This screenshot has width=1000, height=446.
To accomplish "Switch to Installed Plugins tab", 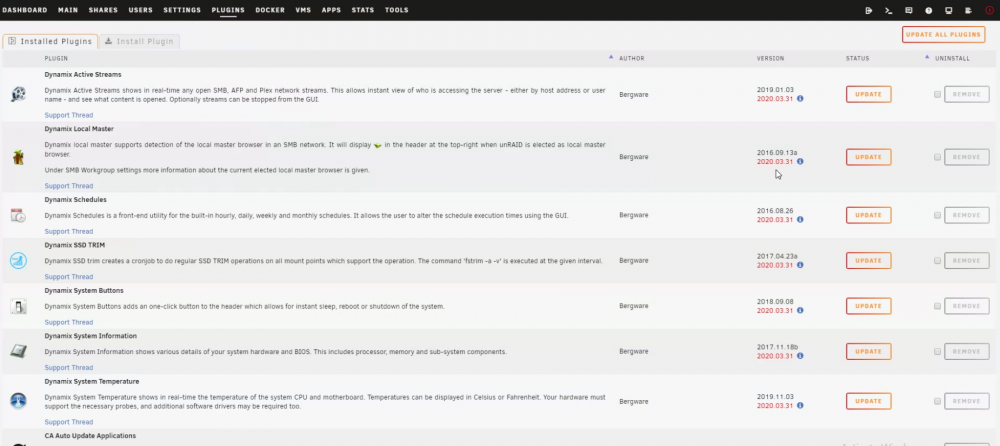I will pyautogui.click(x=50, y=41).
